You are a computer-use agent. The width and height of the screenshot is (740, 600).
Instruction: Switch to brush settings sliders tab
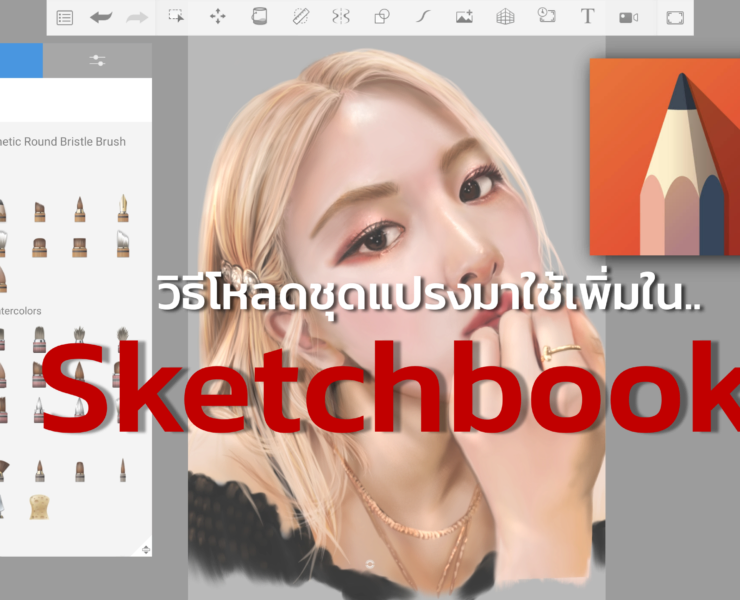97,60
